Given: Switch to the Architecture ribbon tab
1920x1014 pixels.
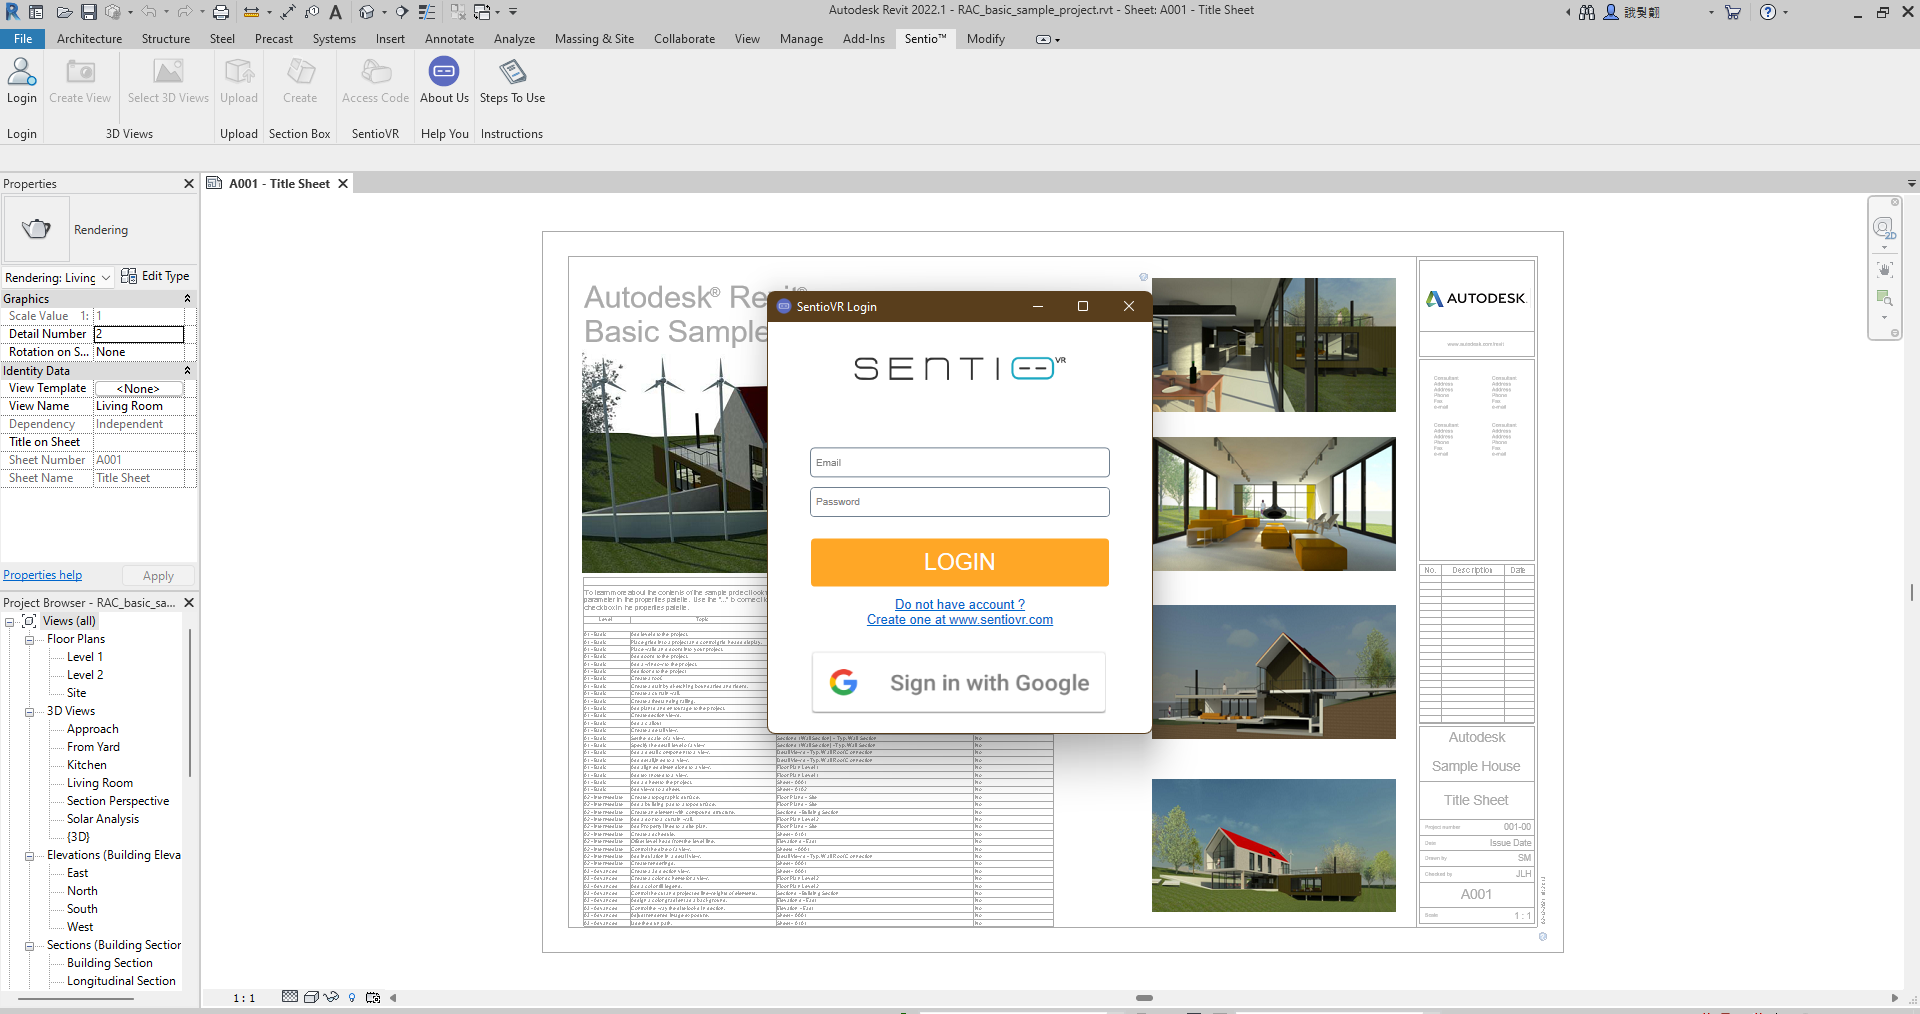Looking at the screenshot, I should [89, 39].
